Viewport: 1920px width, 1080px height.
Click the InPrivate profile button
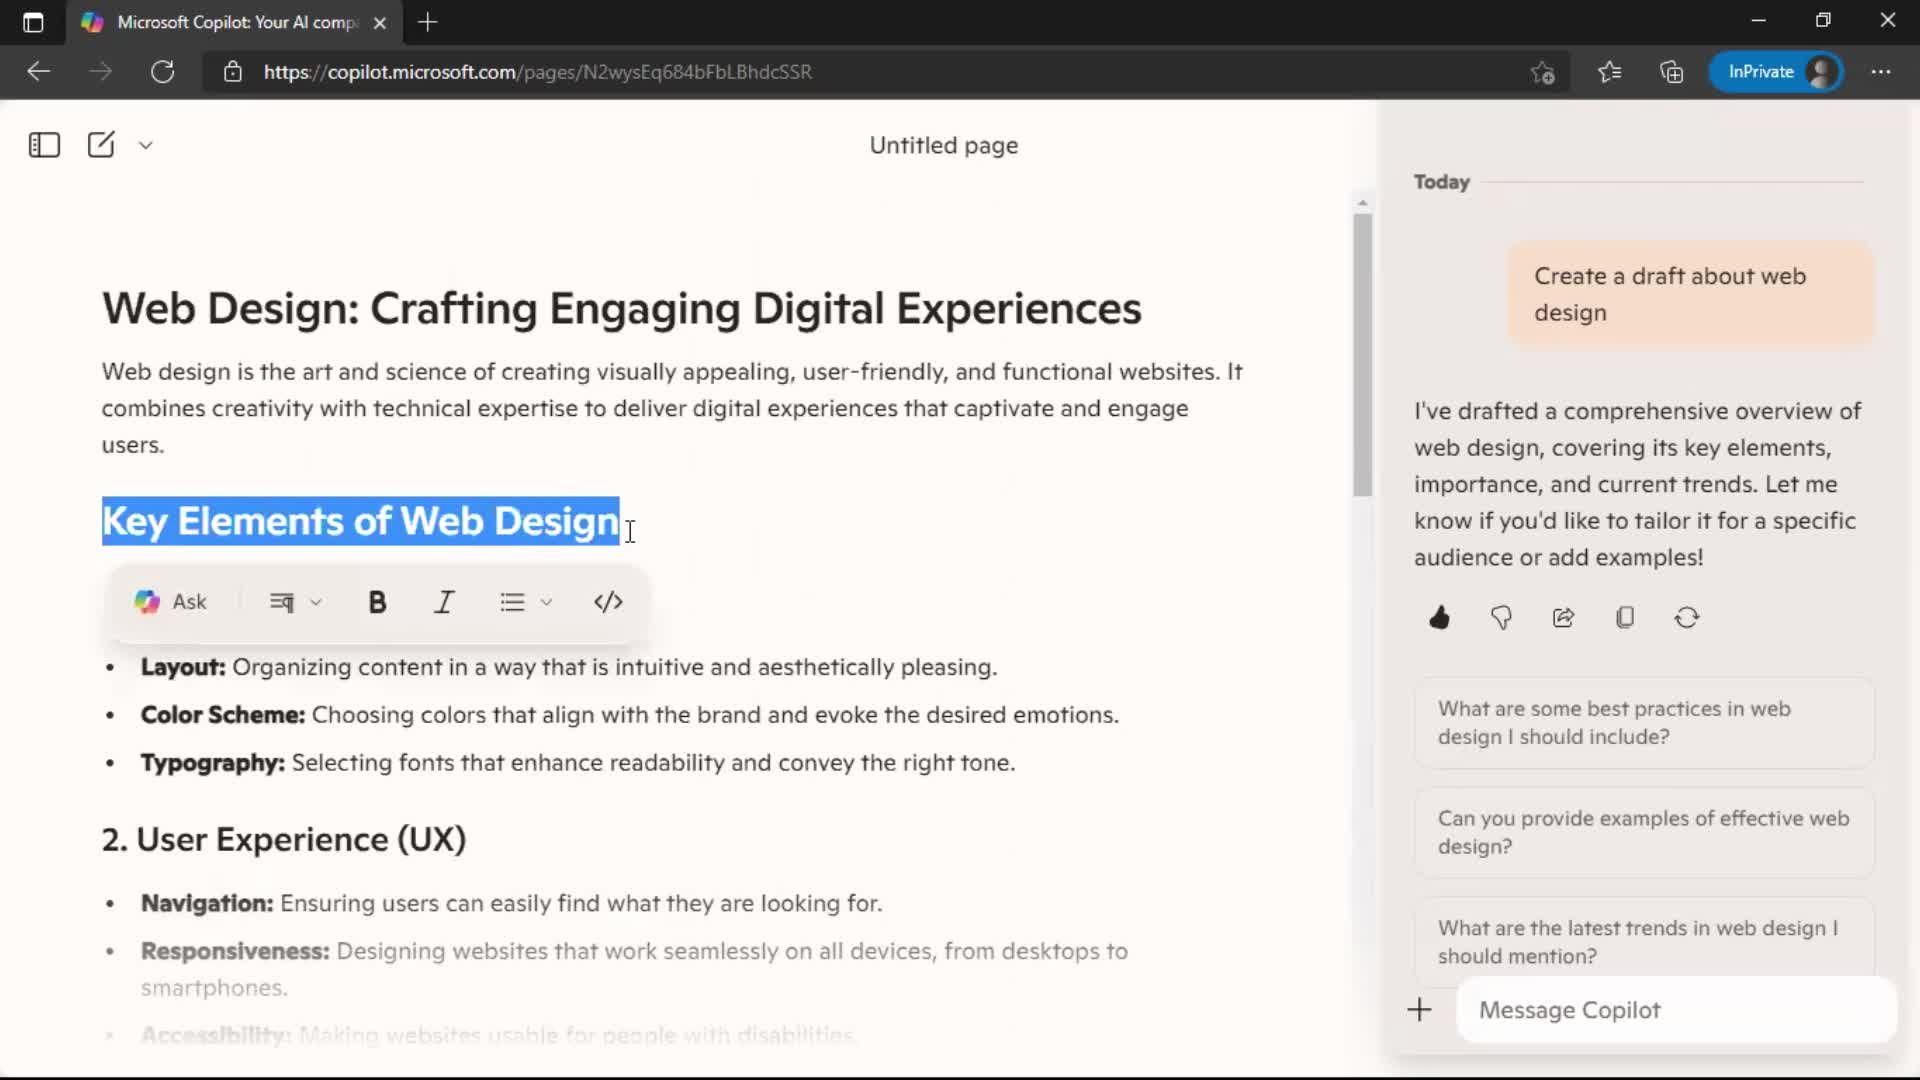[1777, 72]
